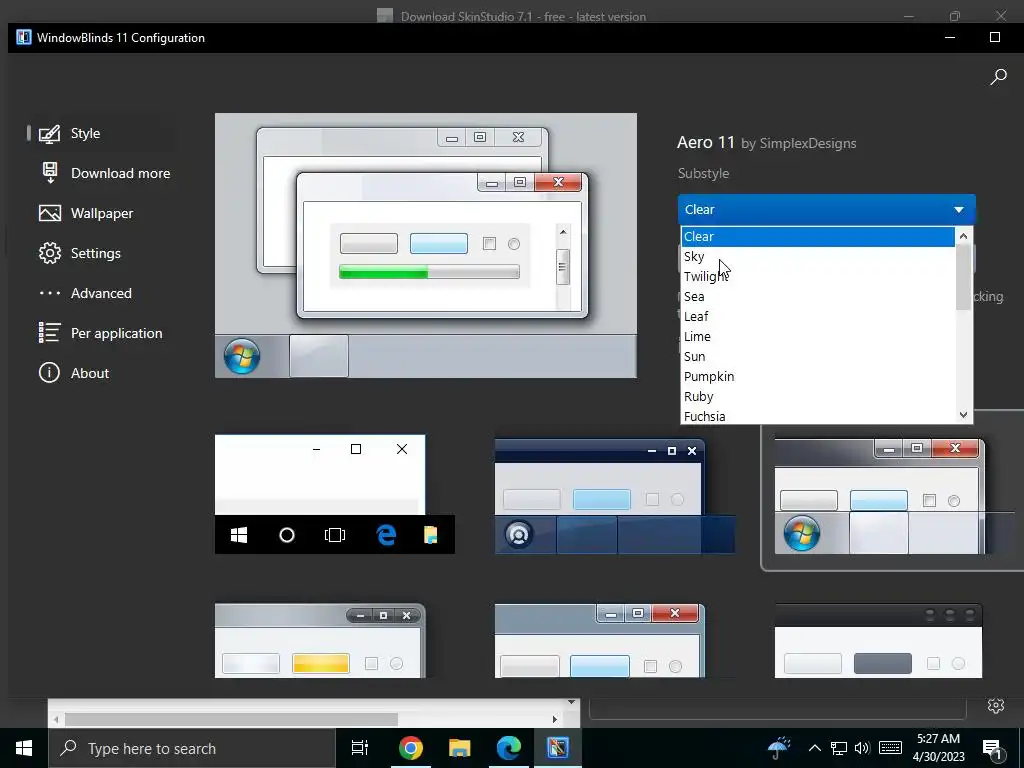Open the Style section in sidebar

point(85,133)
